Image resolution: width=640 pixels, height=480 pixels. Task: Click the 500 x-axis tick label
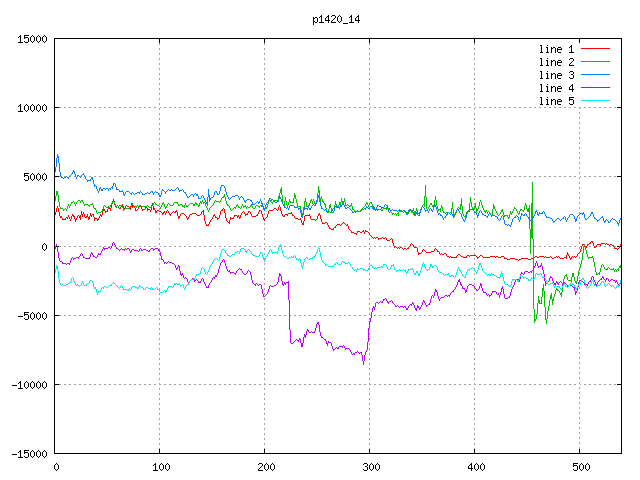[579, 467]
